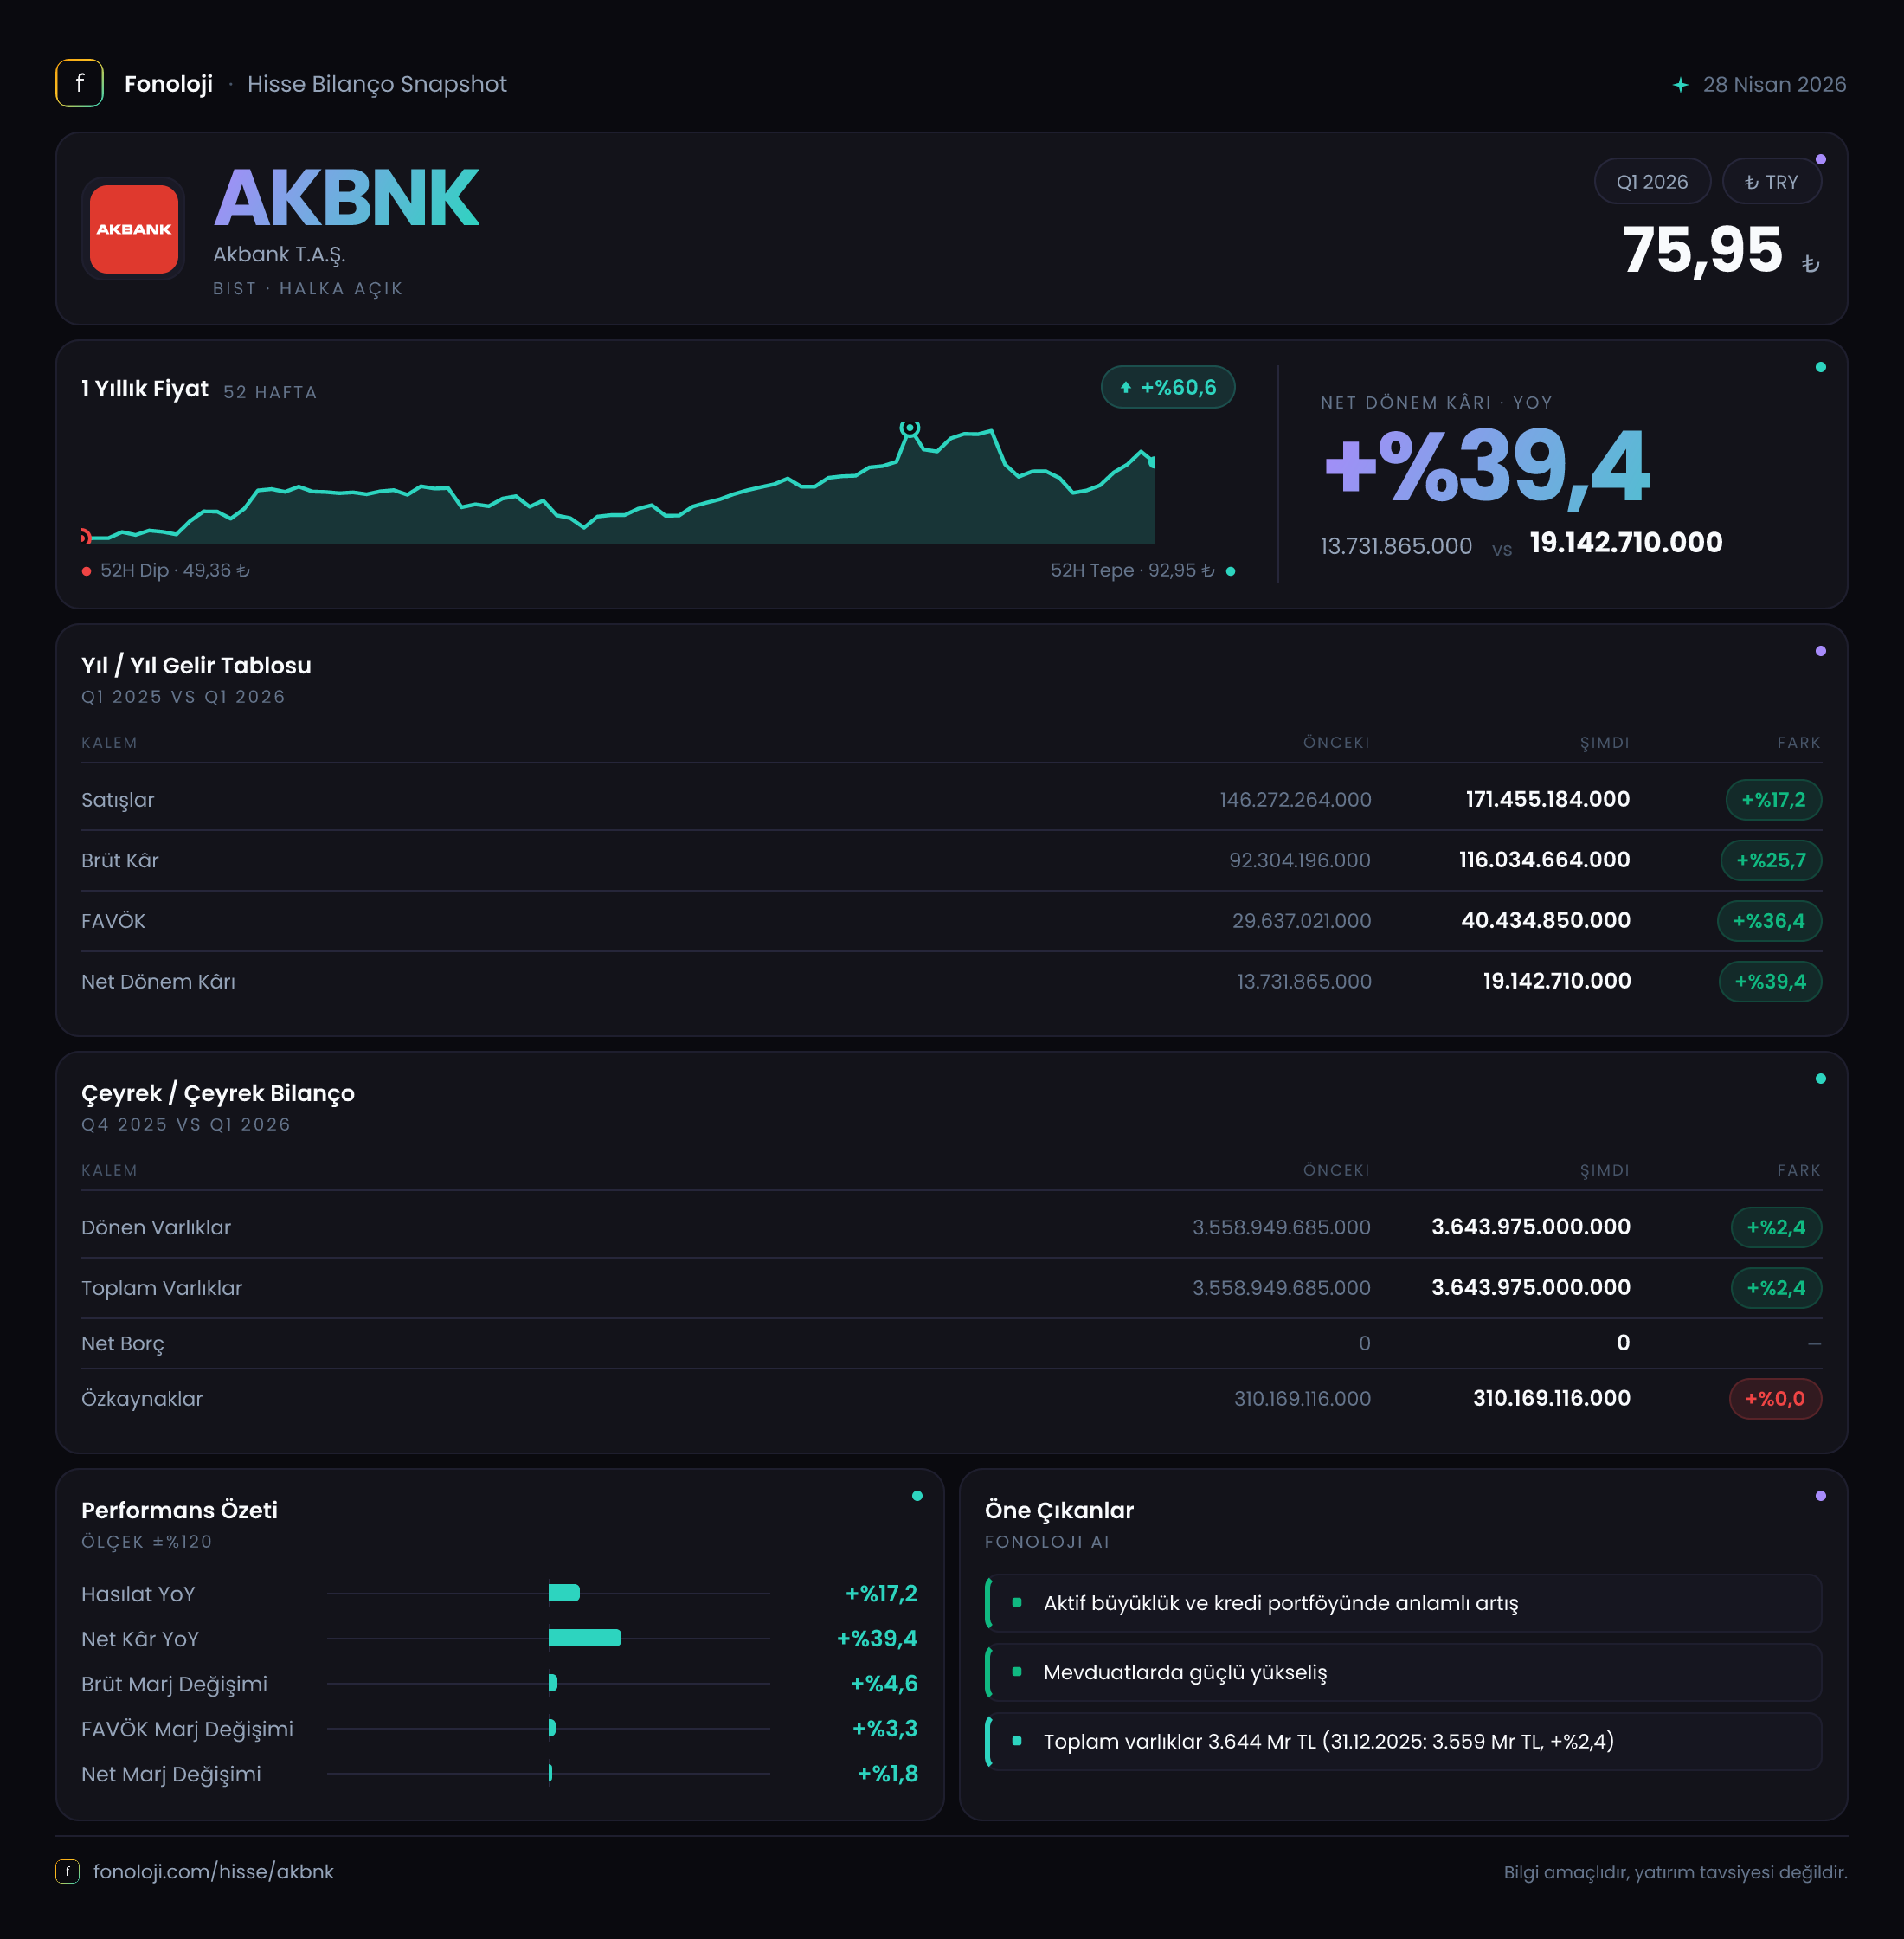Click the Net Borç row label
The width and height of the screenshot is (1904, 1939).
(x=122, y=1344)
